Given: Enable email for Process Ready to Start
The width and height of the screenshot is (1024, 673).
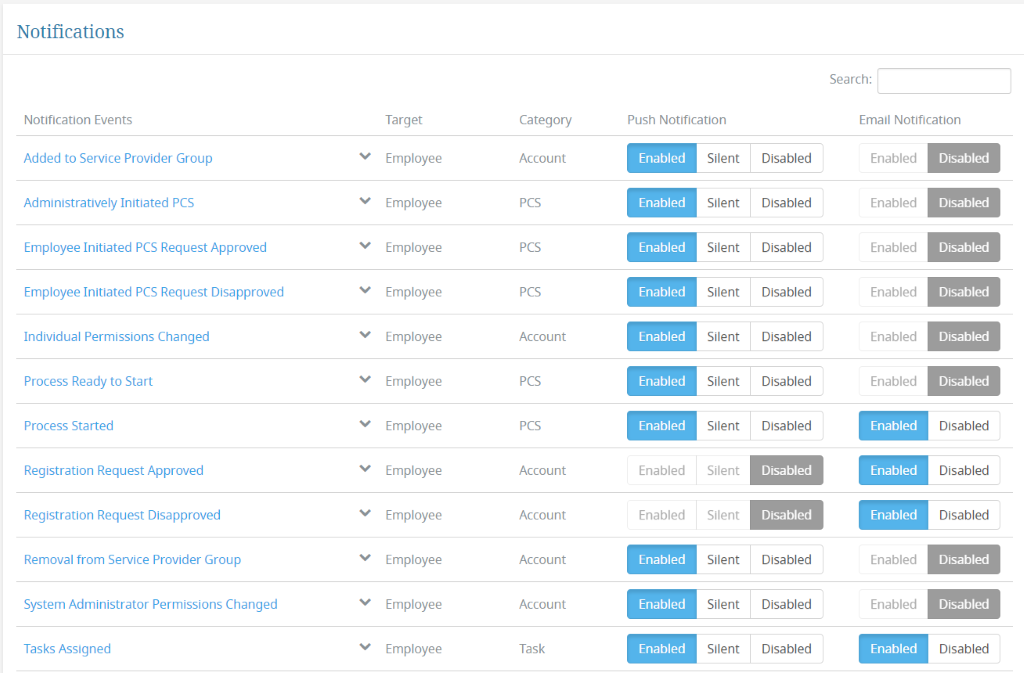Looking at the screenshot, I should [x=893, y=381].
